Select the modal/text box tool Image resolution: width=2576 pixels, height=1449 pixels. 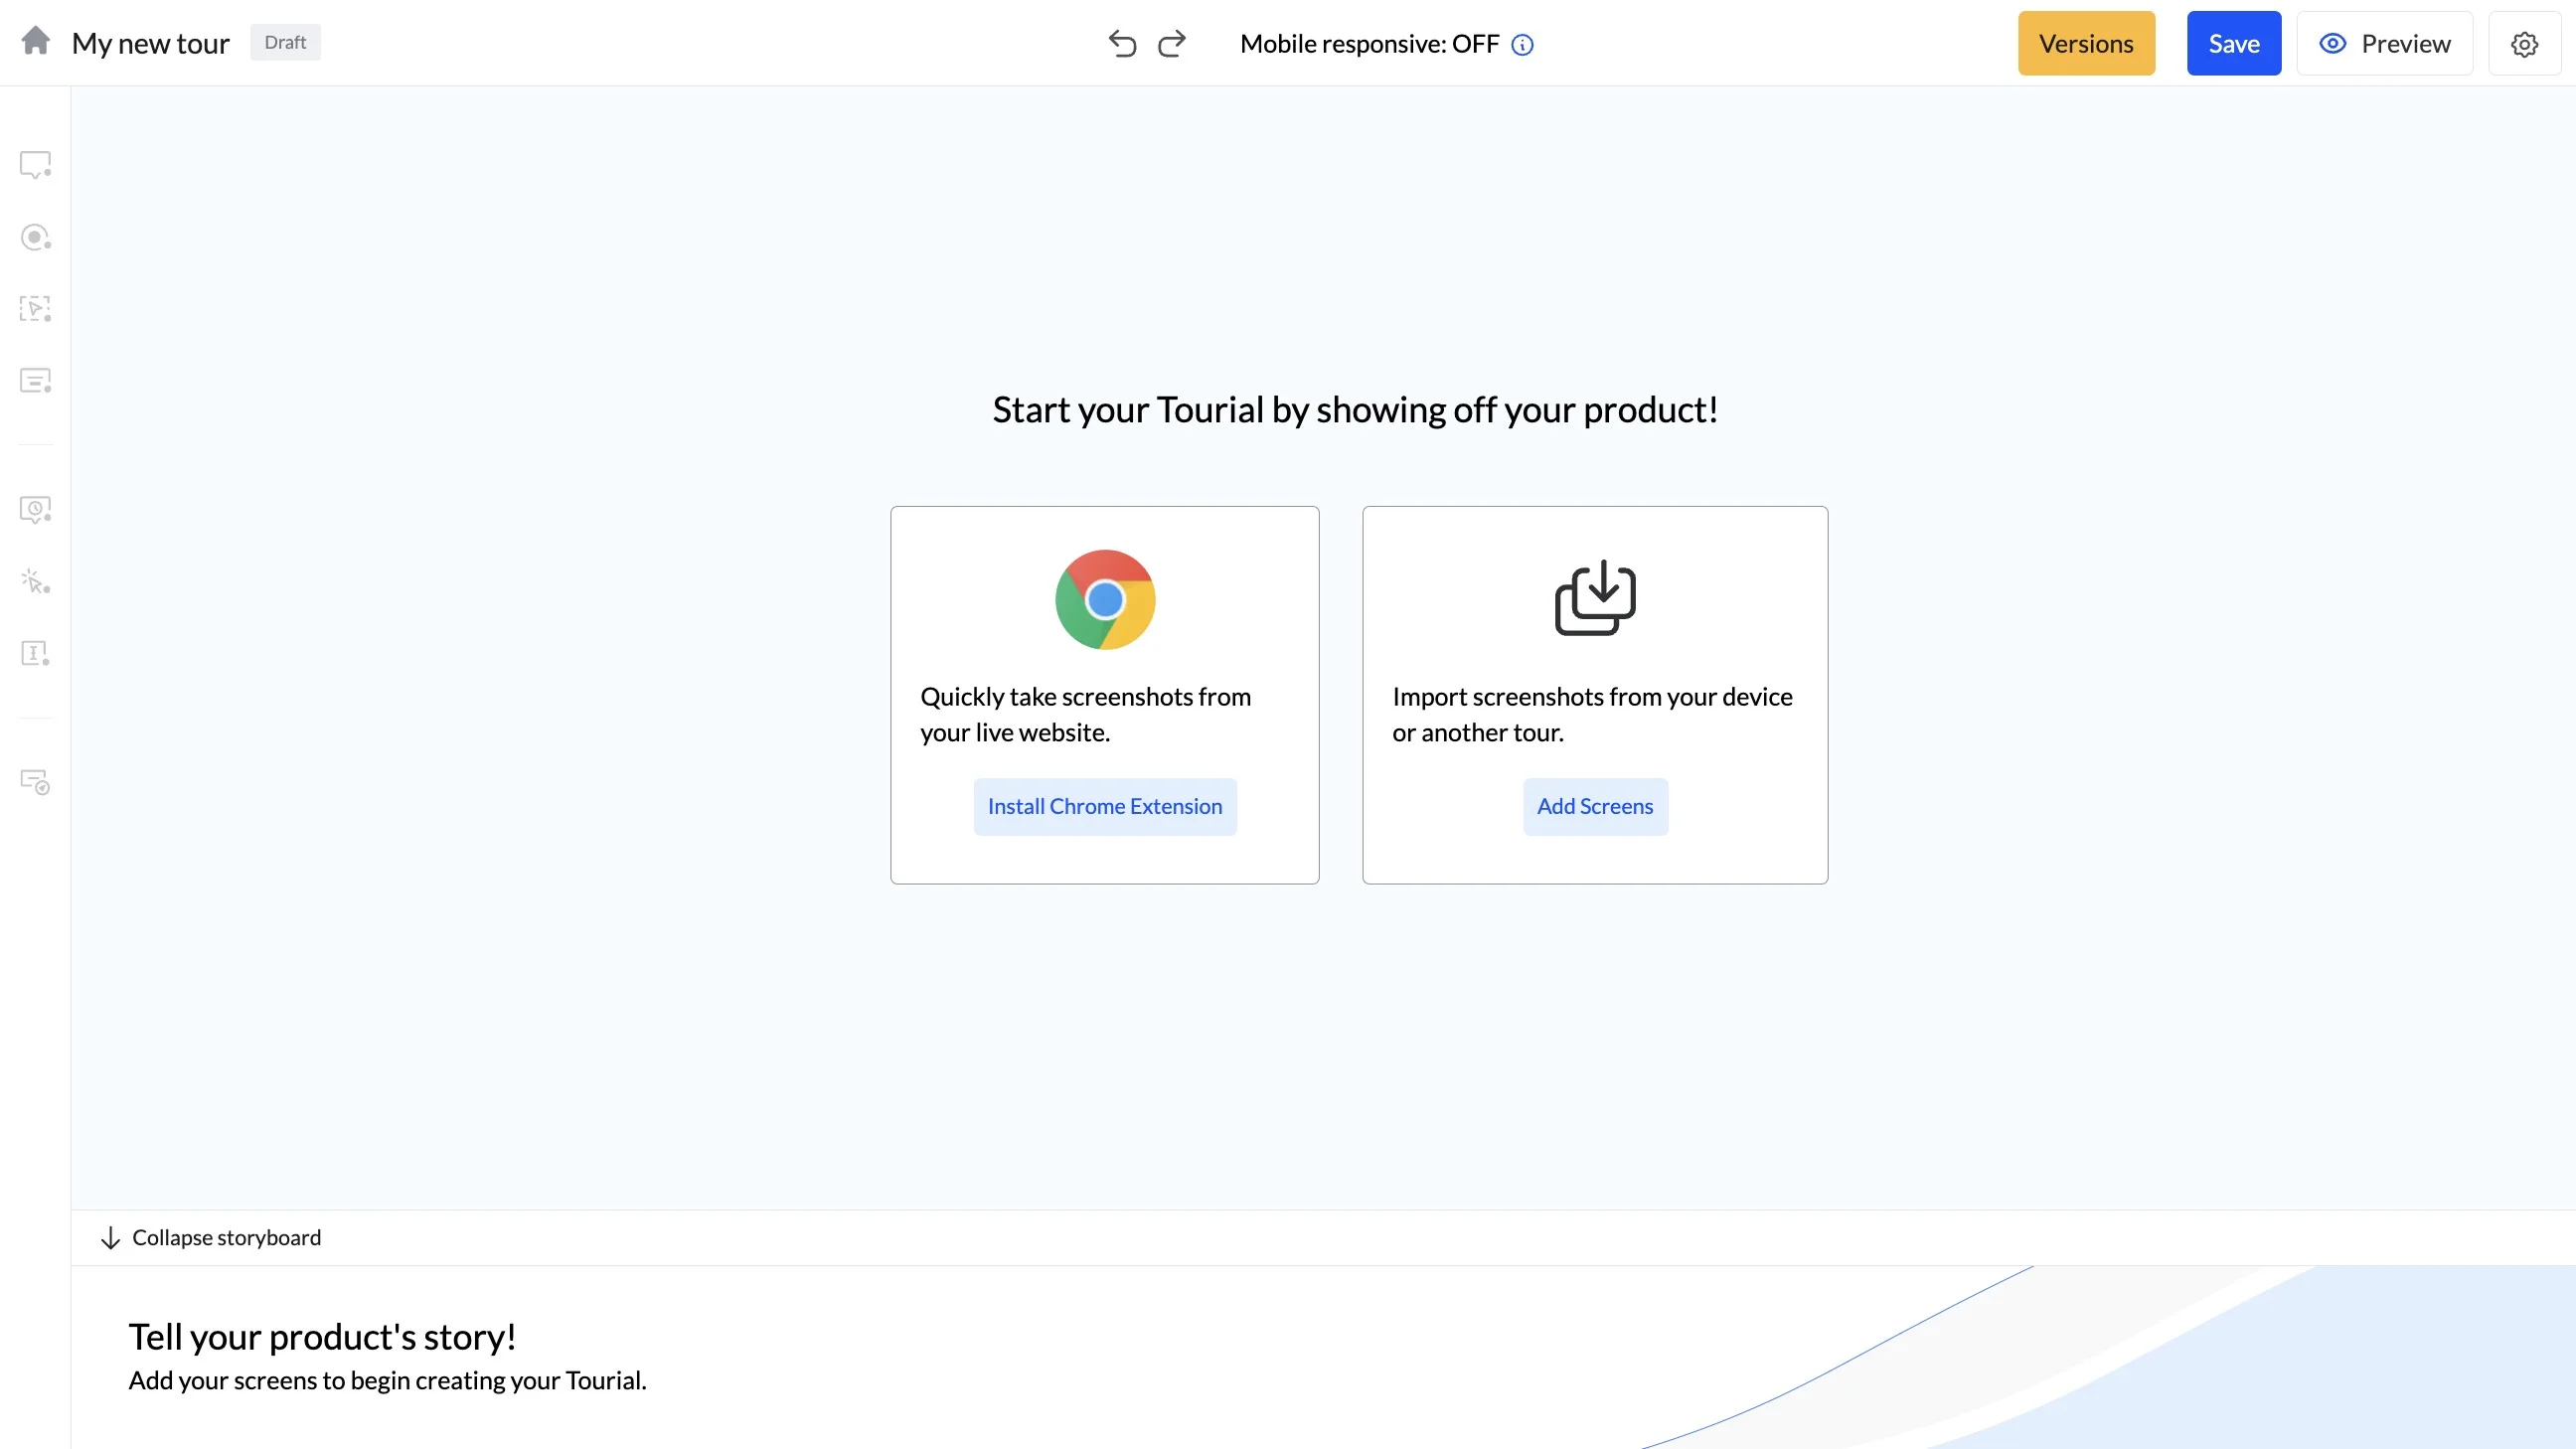36,381
